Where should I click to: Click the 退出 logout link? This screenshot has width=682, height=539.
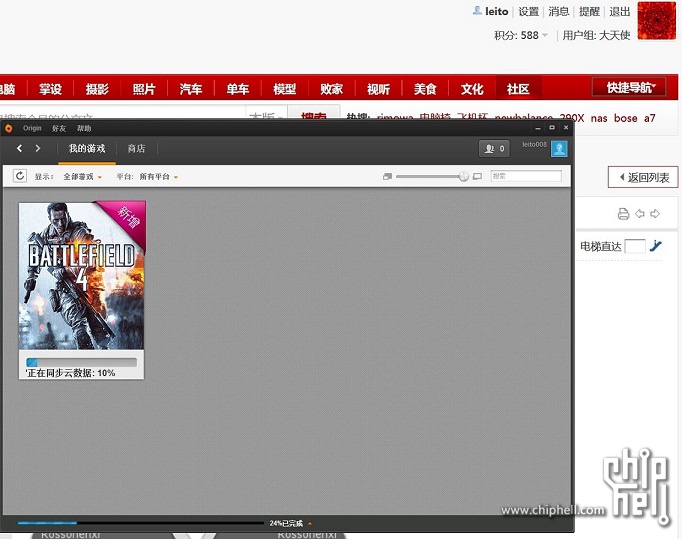pyautogui.click(x=620, y=12)
